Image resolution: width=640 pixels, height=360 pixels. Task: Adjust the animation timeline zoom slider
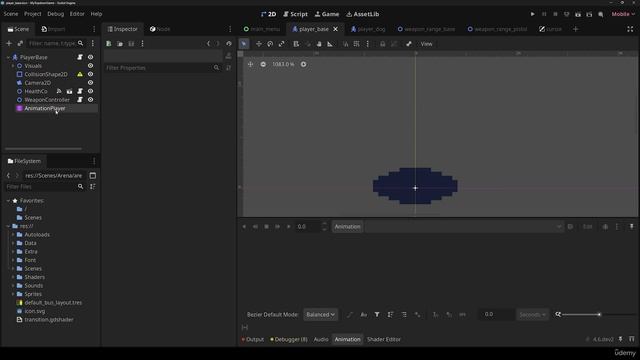581,314
